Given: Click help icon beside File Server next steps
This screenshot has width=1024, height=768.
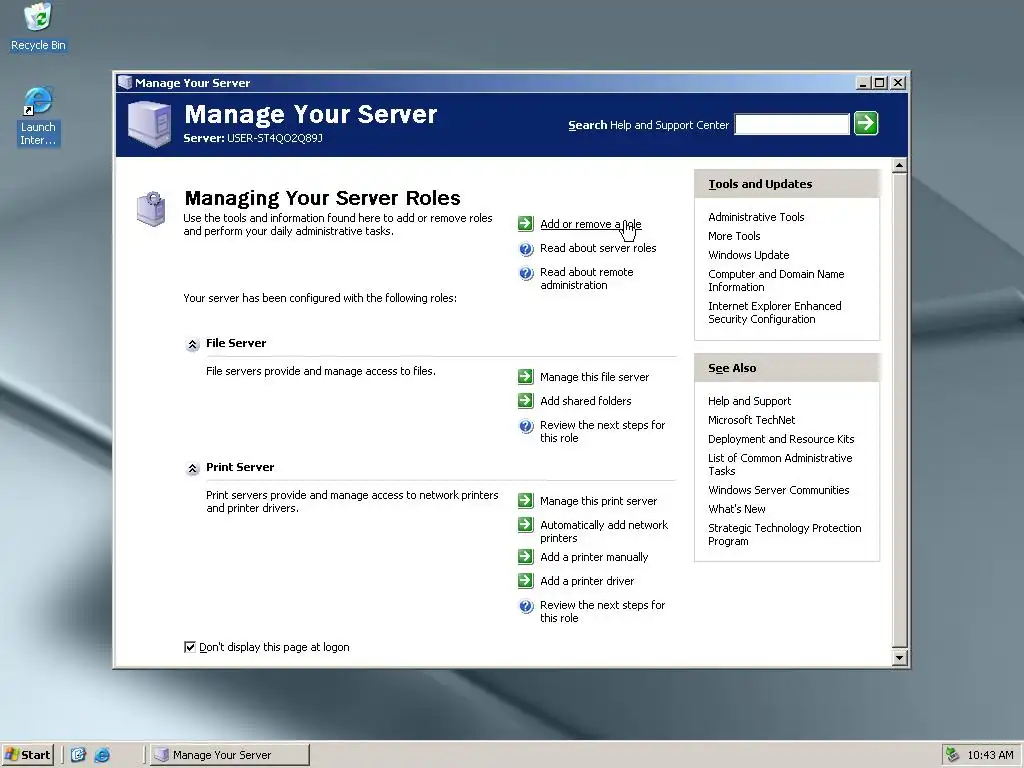Looking at the screenshot, I should tap(526, 426).
